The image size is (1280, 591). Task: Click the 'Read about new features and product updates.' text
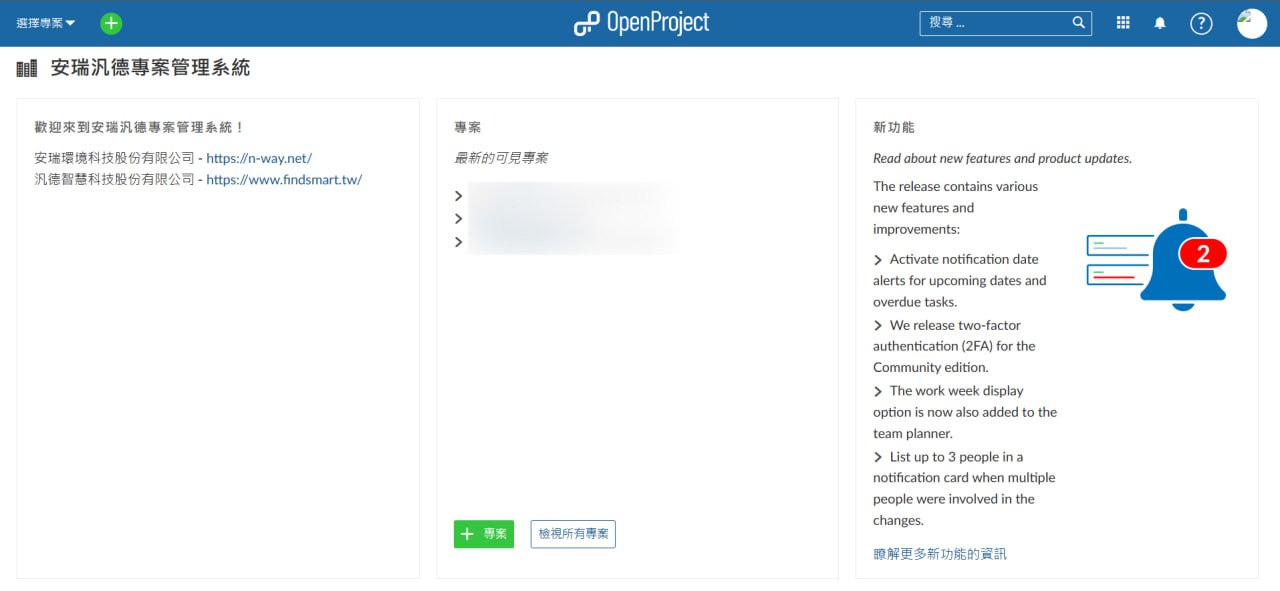(1002, 158)
